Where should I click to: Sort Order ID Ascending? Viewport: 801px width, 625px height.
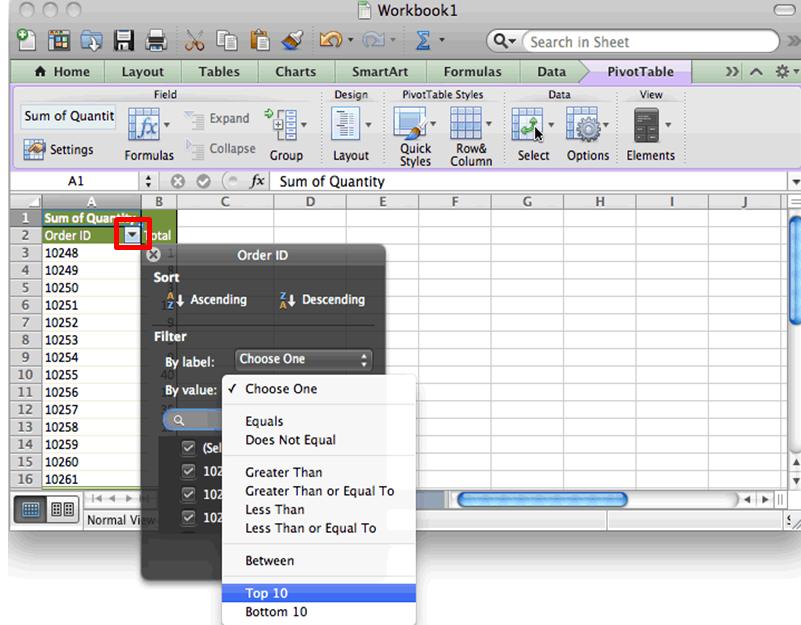pos(206,299)
